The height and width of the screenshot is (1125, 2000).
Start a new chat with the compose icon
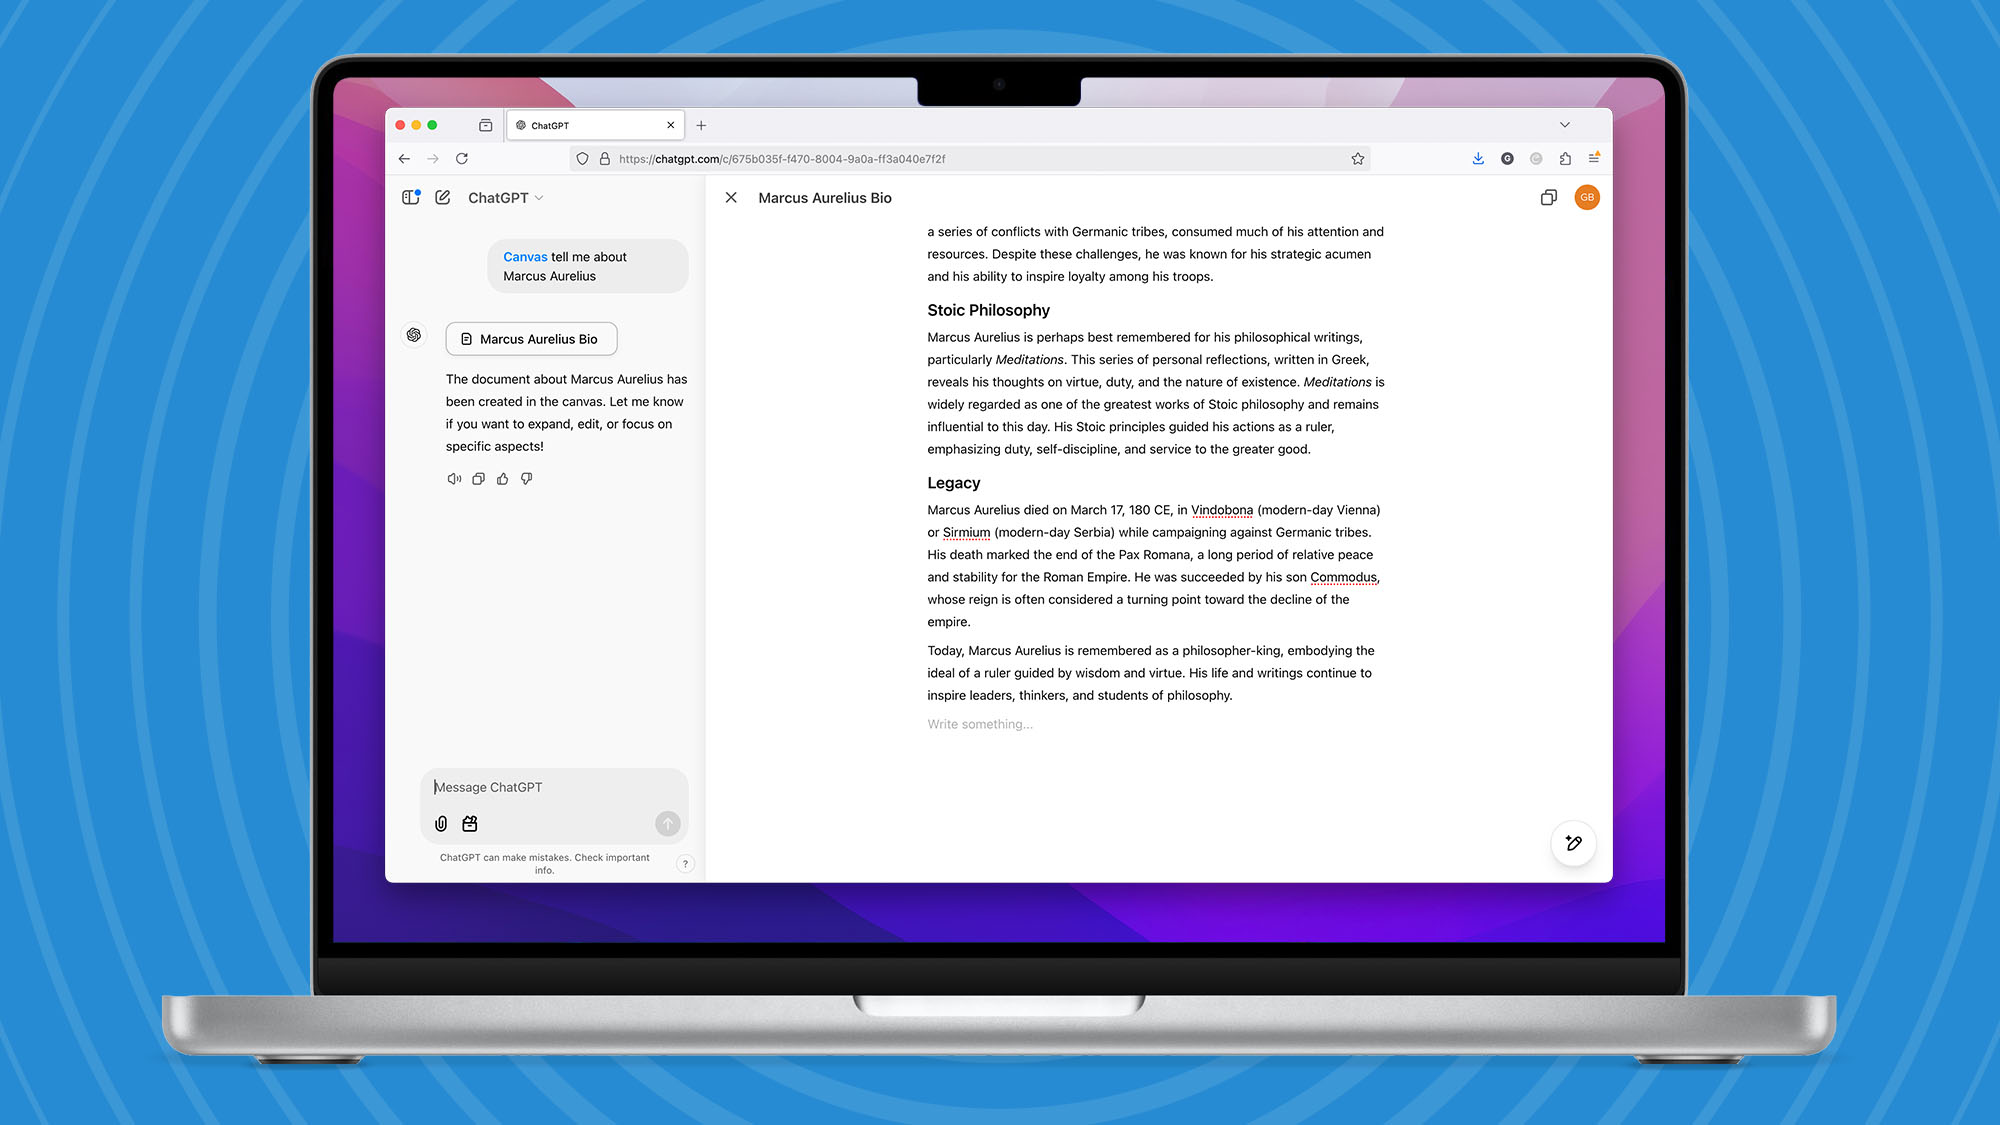tap(443, 197)
